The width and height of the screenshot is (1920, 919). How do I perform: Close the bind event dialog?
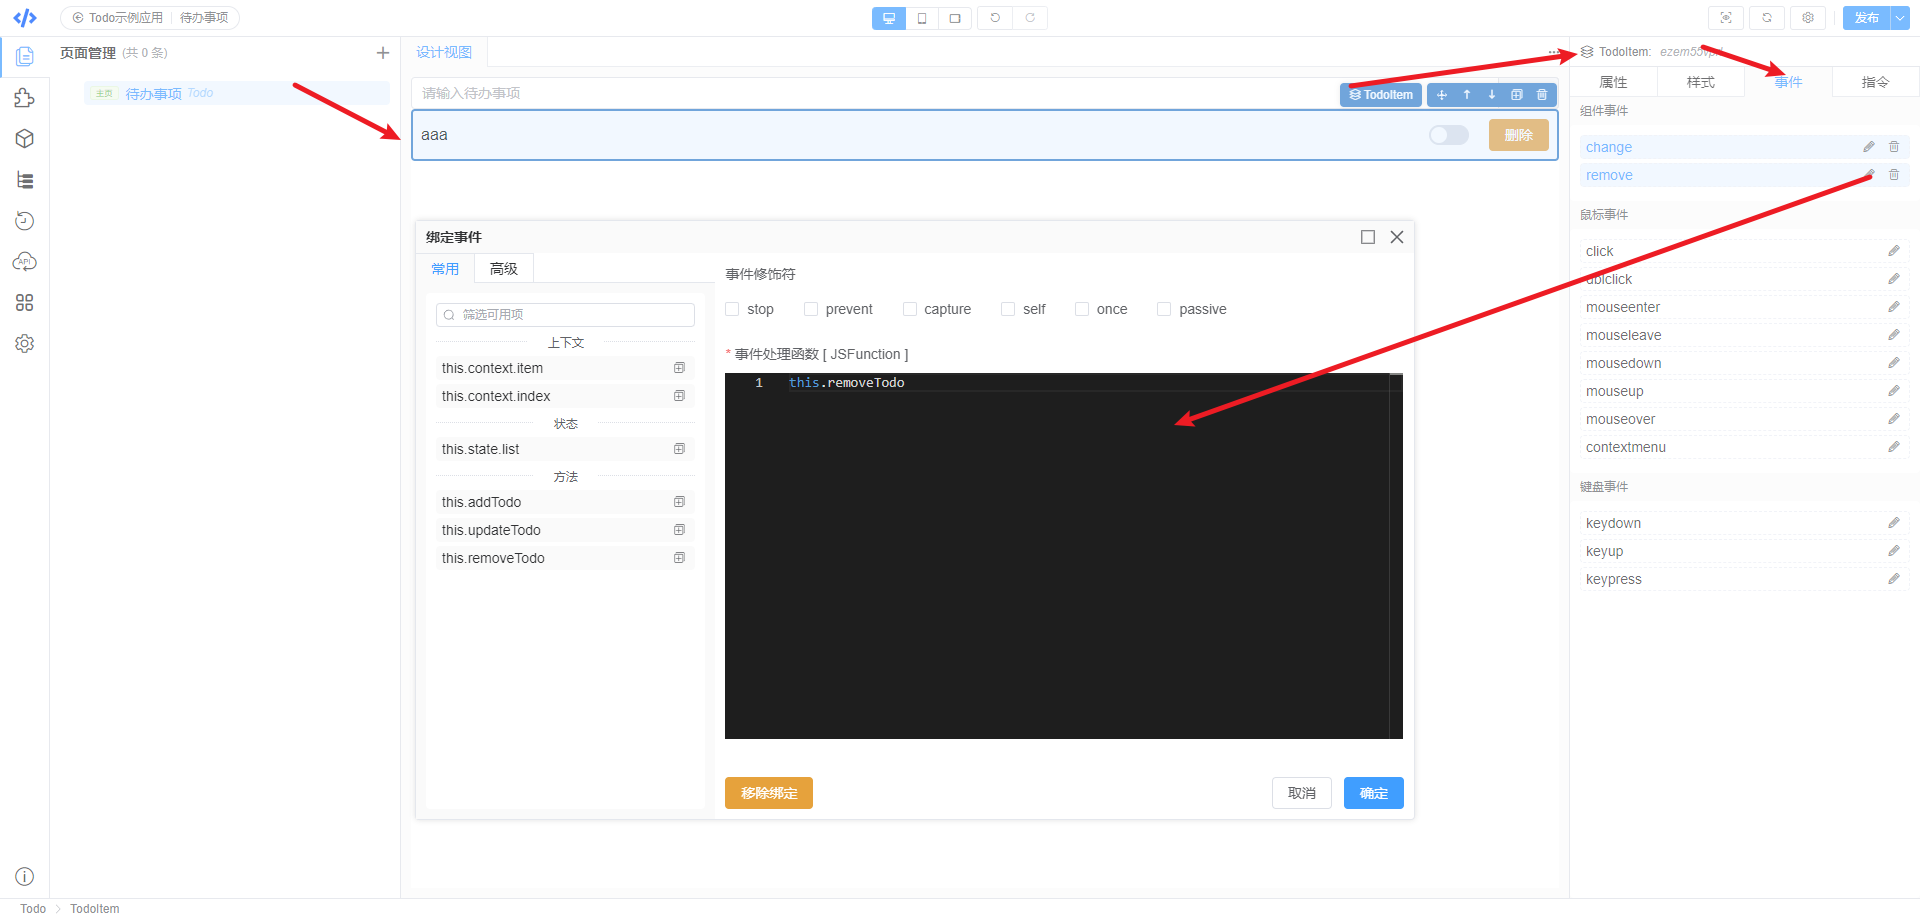point(1397,237)
